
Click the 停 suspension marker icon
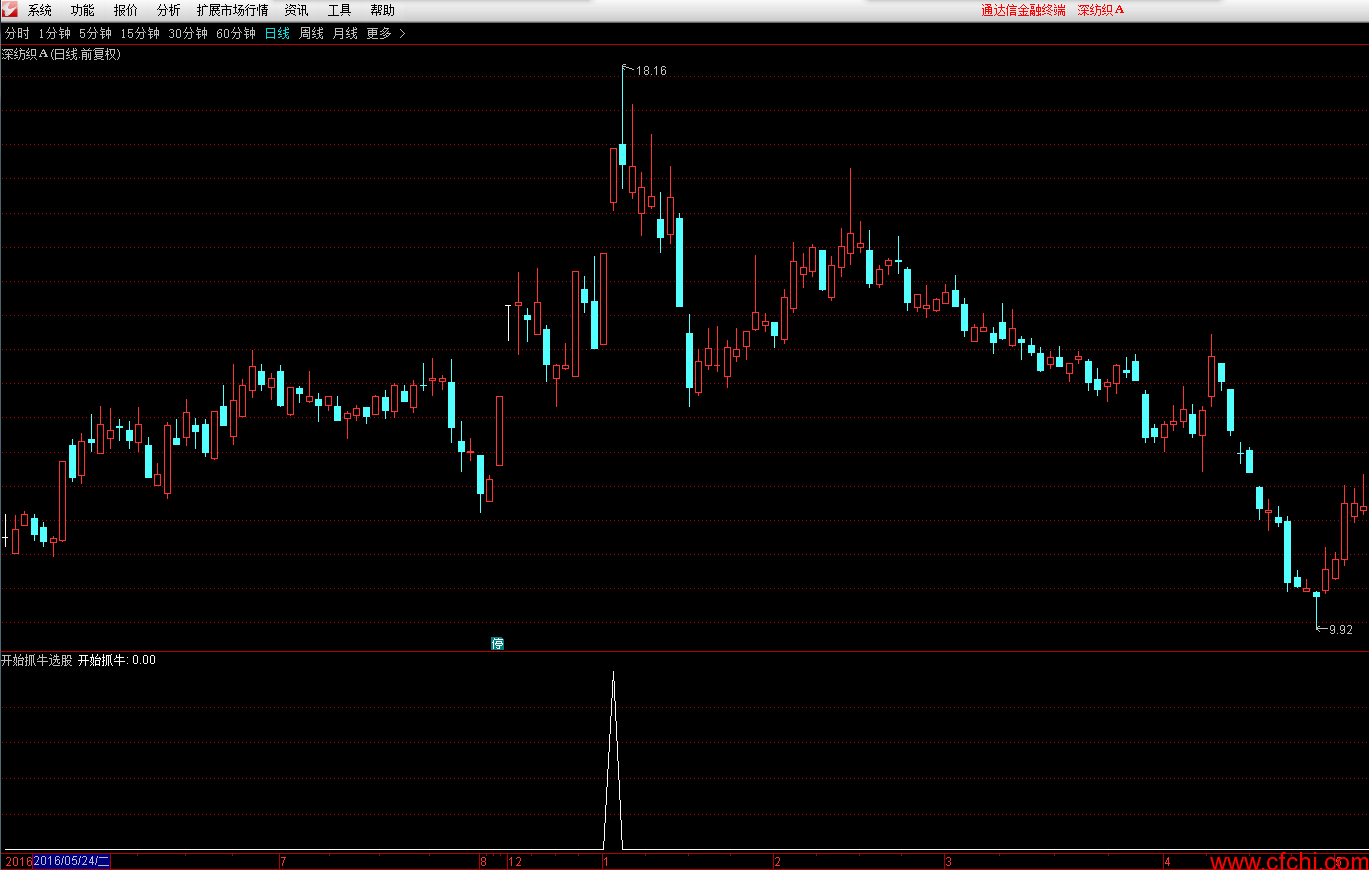point(497,643)
